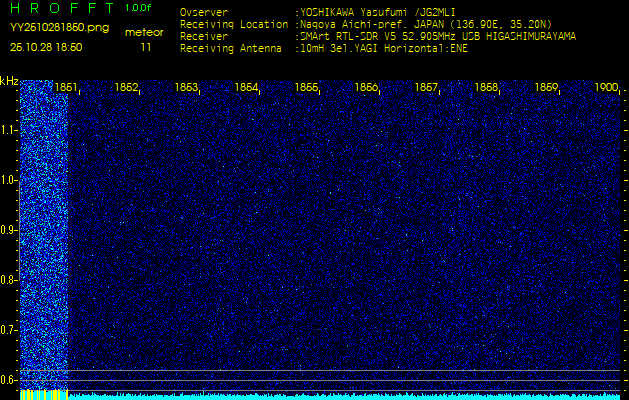Click the yellow signal level bars at bottom left
This screenshot has height=400, width=629.
coord(43,395)
